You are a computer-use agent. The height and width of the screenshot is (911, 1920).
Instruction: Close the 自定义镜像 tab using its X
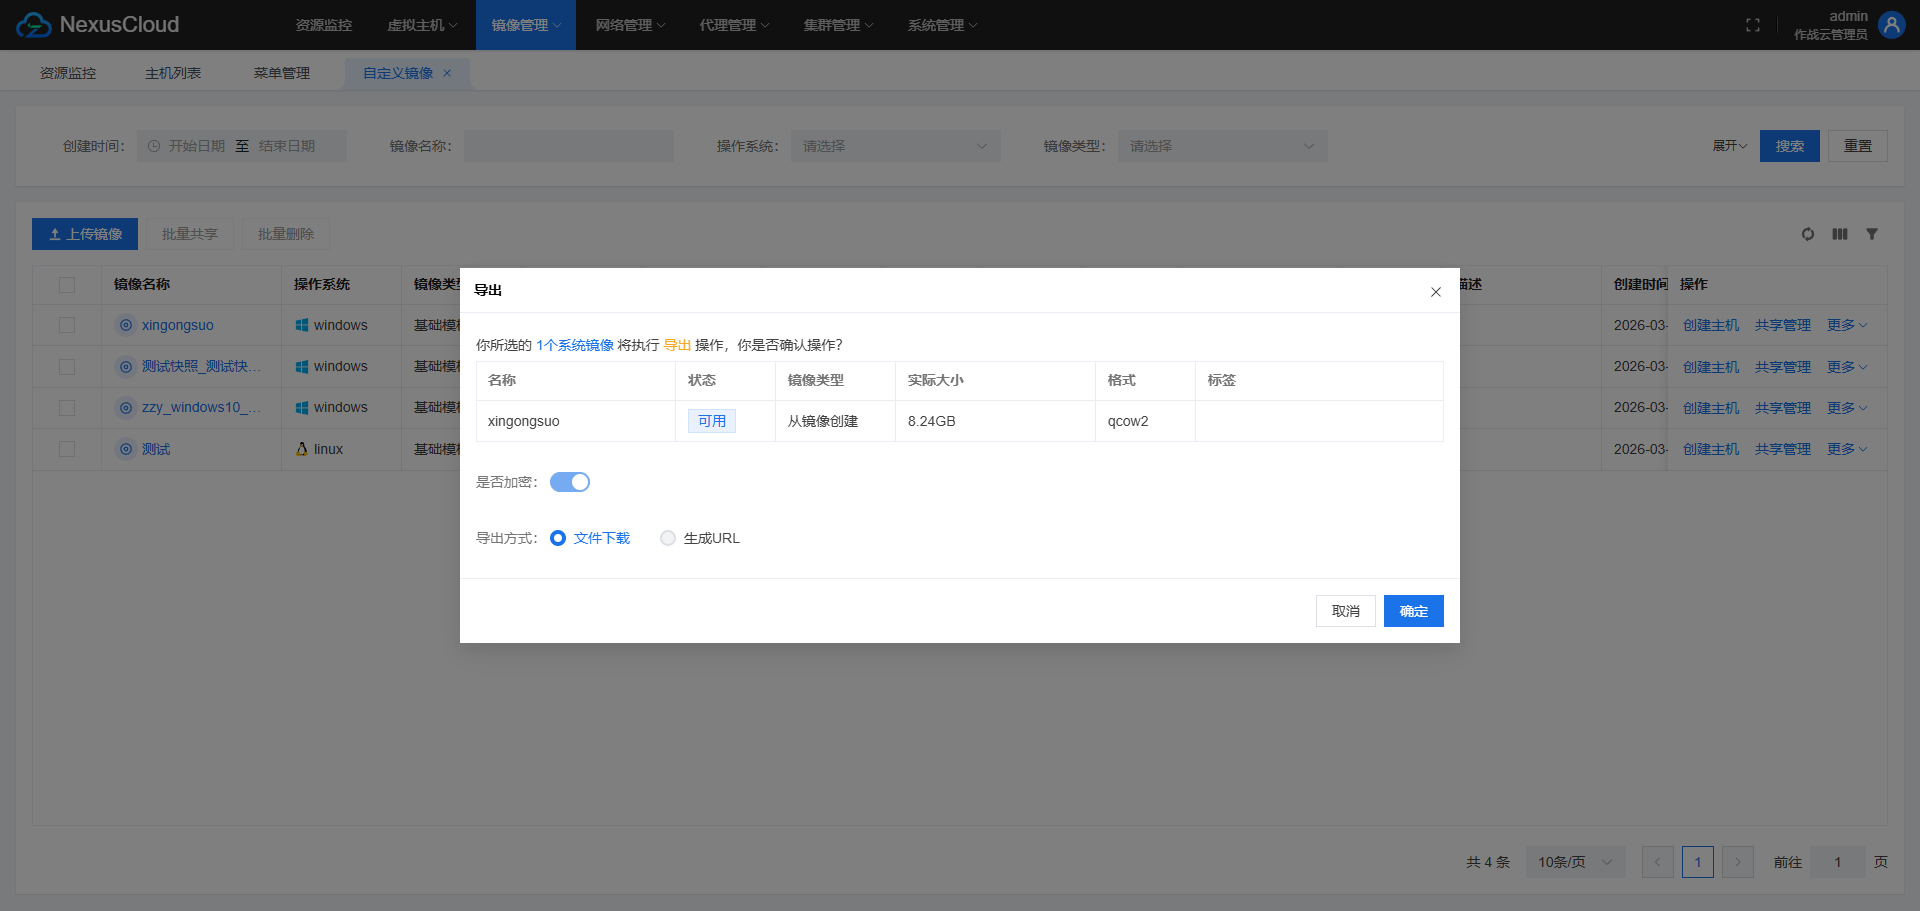coord(447,73)
